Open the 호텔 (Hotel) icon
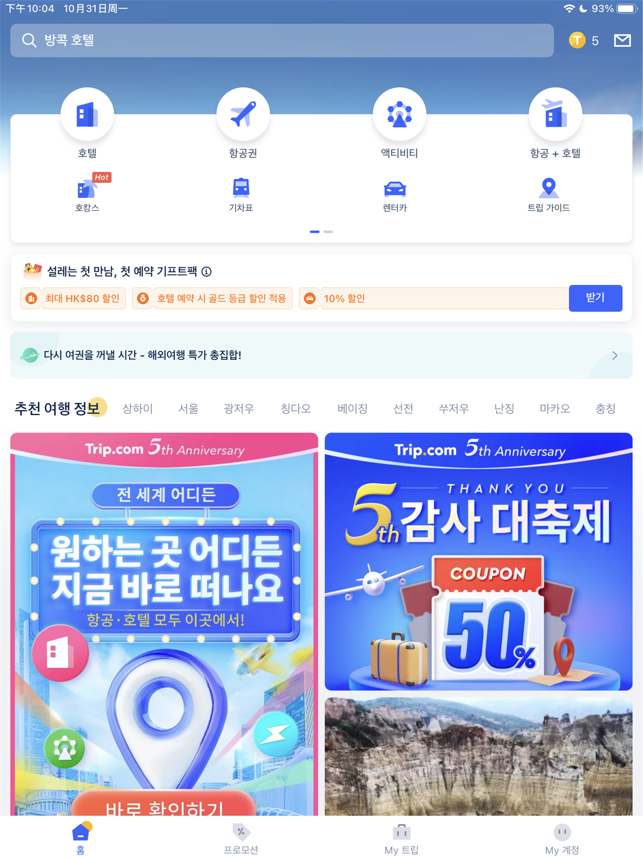The width and height of the screenshot is (643, 858). point(87,114)
